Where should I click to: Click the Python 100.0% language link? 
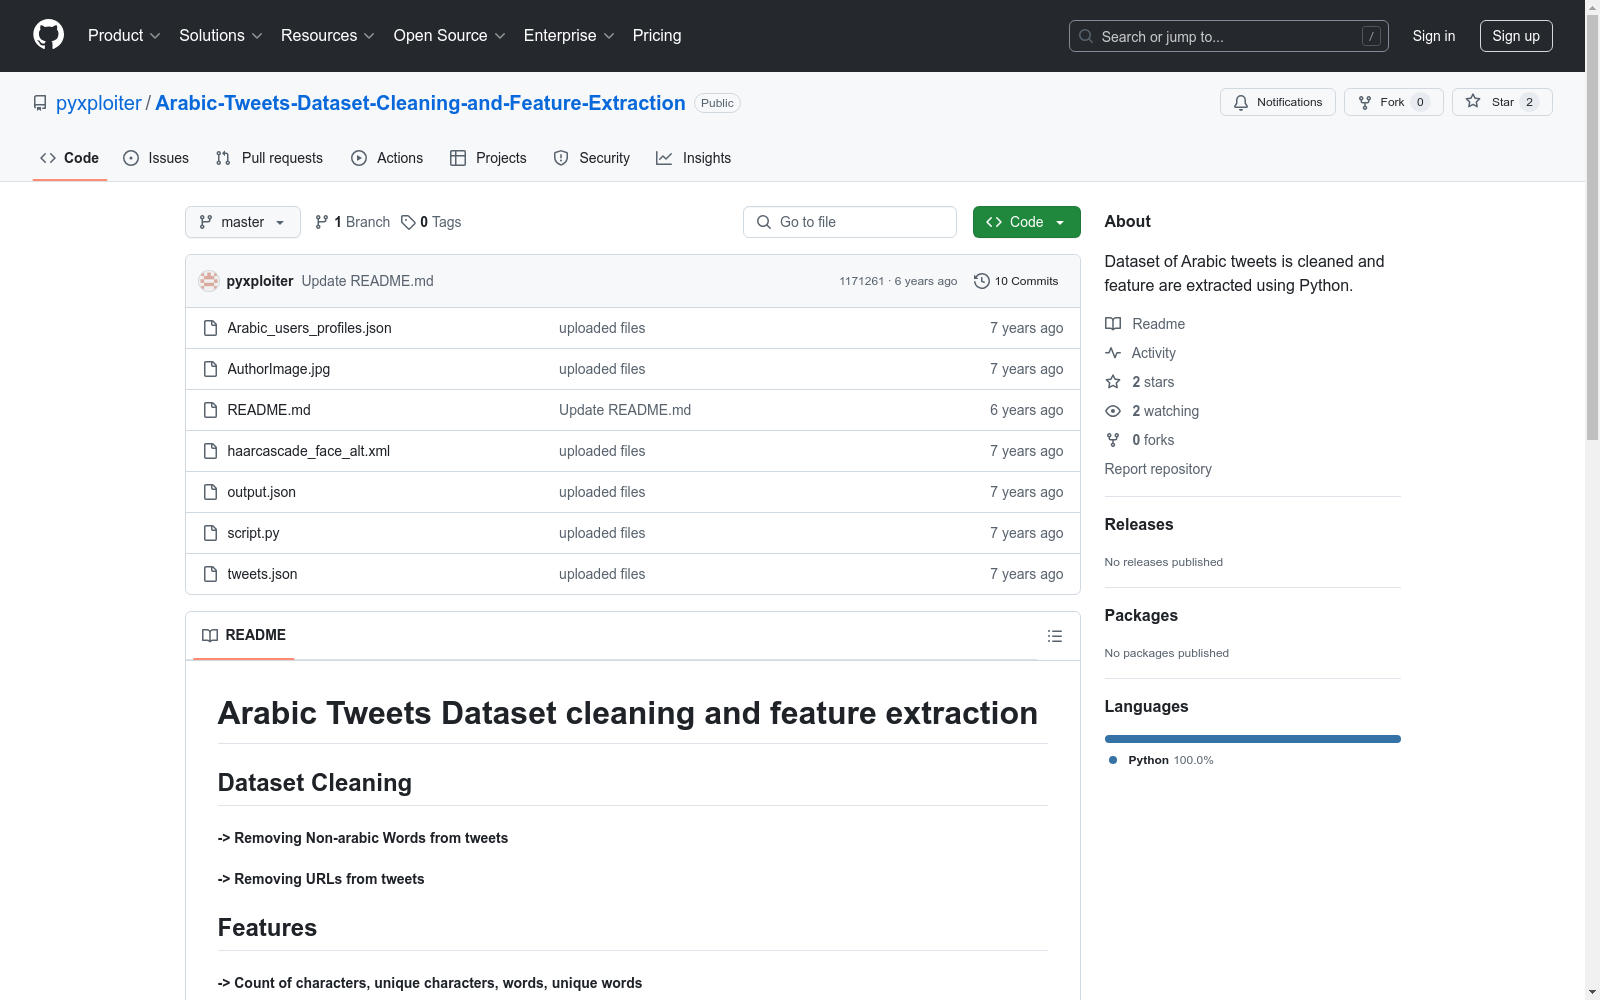[x=1161, y=760]
